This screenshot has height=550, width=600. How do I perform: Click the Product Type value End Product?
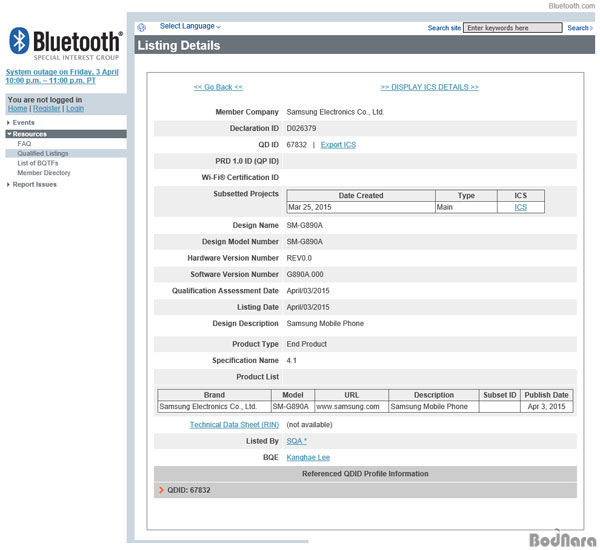[x=307, y=344]
